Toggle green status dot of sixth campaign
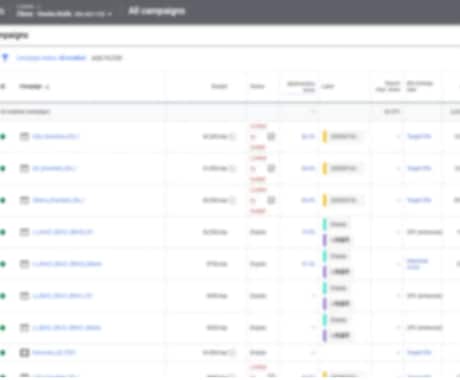460x380 pixels. 3,296
